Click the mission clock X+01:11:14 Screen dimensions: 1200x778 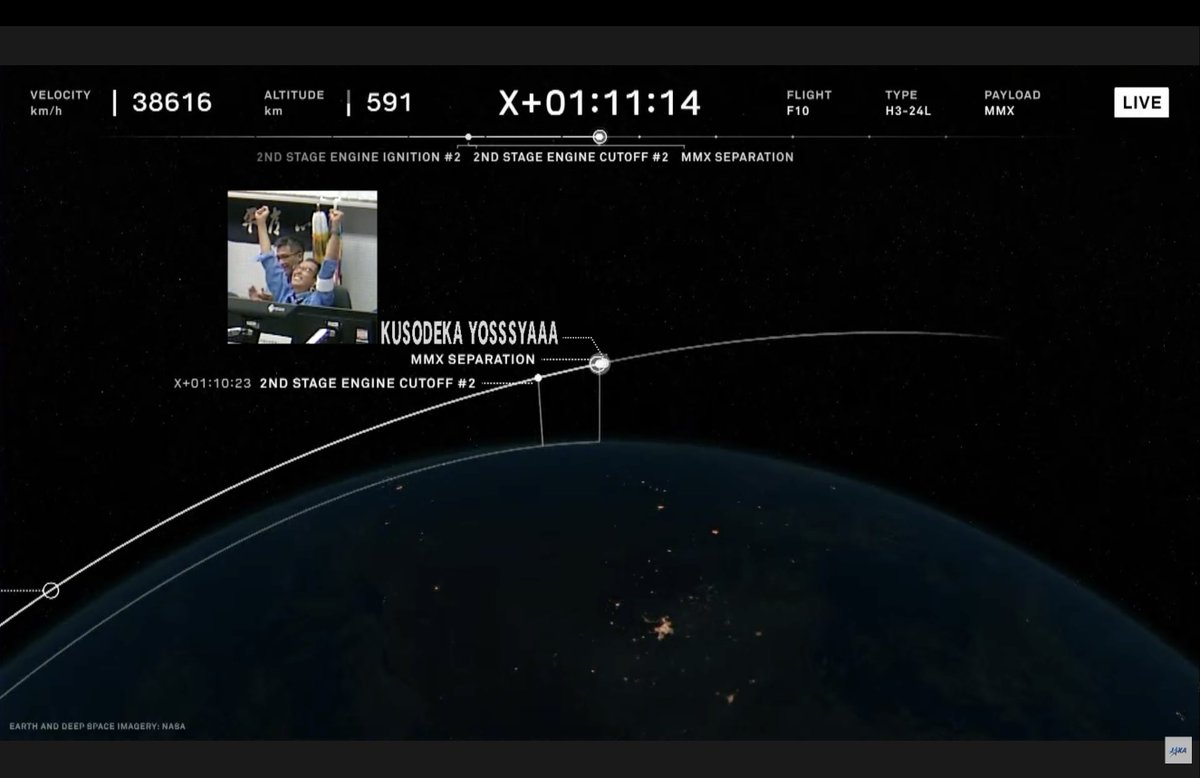click(x=600, y=103)
